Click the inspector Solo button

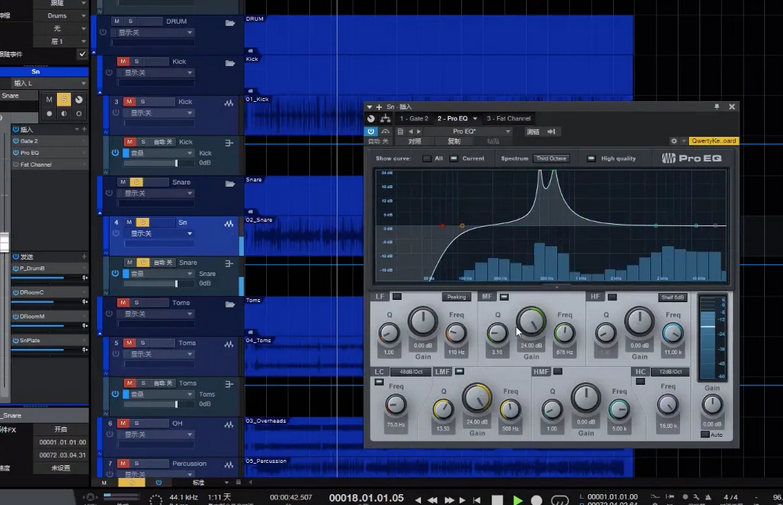(x=64, y=99)
